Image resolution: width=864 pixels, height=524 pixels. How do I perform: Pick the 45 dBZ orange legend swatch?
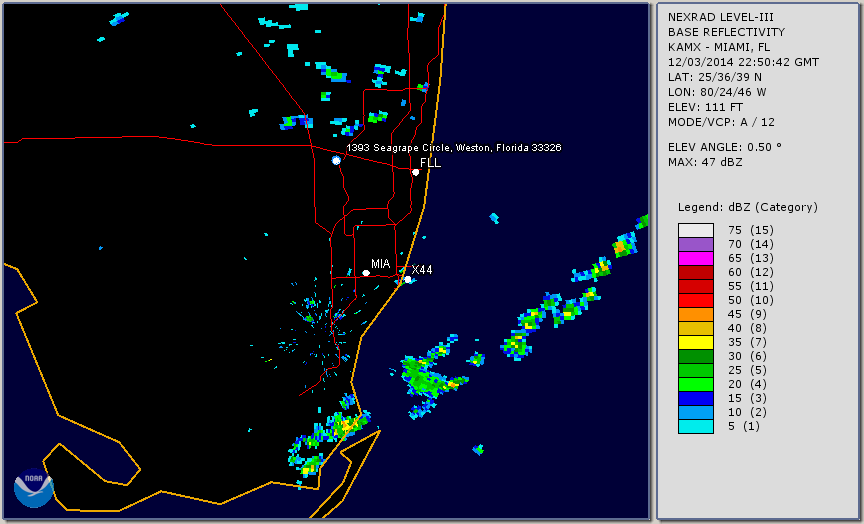pyautogui.click(x=695, y=315)
